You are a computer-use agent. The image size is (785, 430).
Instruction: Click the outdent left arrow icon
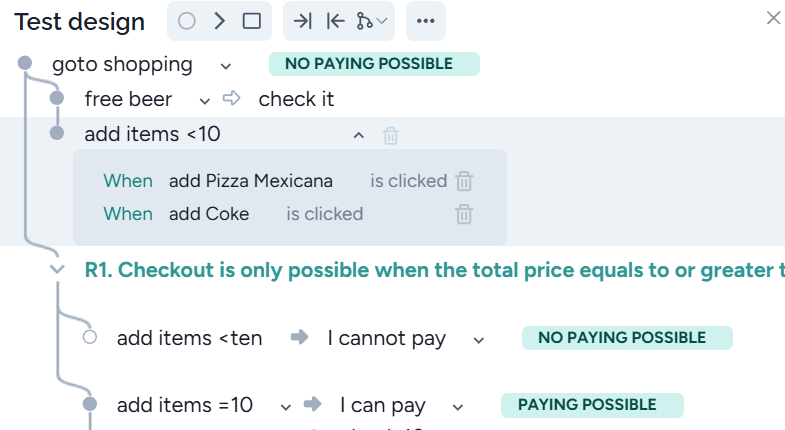point(336,21)
